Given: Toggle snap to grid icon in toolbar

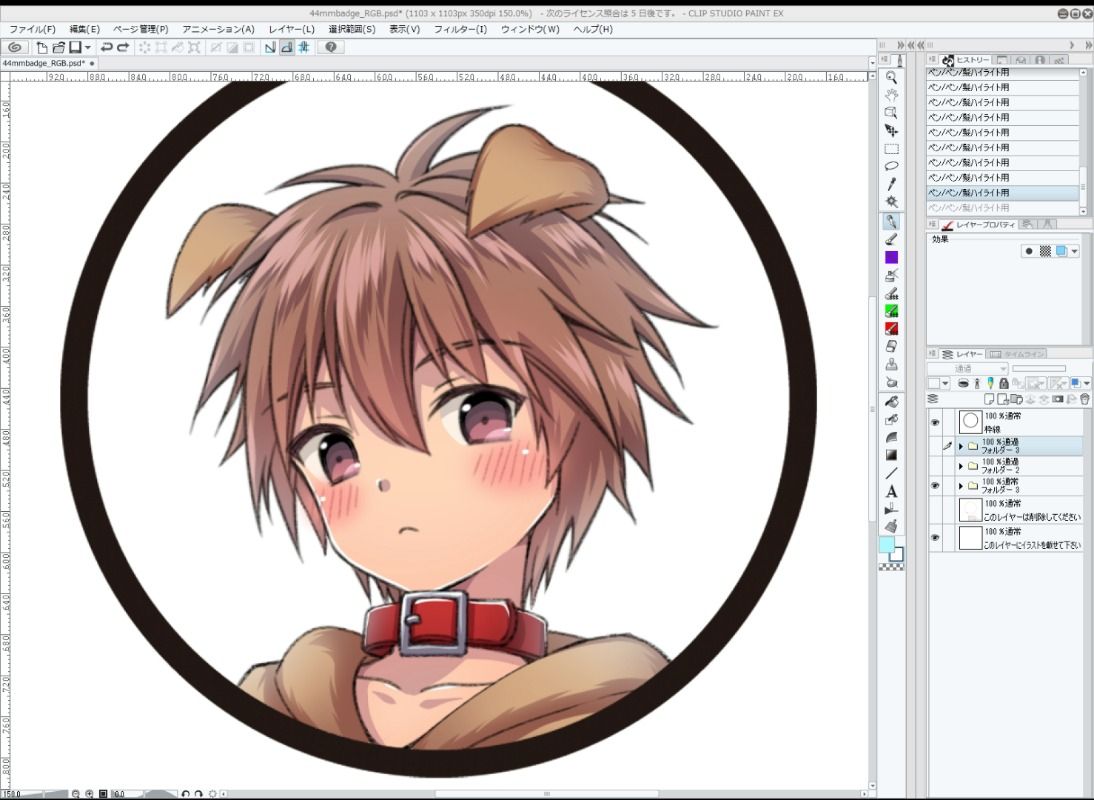Looking at the screenshot, I should click(304, 47).
